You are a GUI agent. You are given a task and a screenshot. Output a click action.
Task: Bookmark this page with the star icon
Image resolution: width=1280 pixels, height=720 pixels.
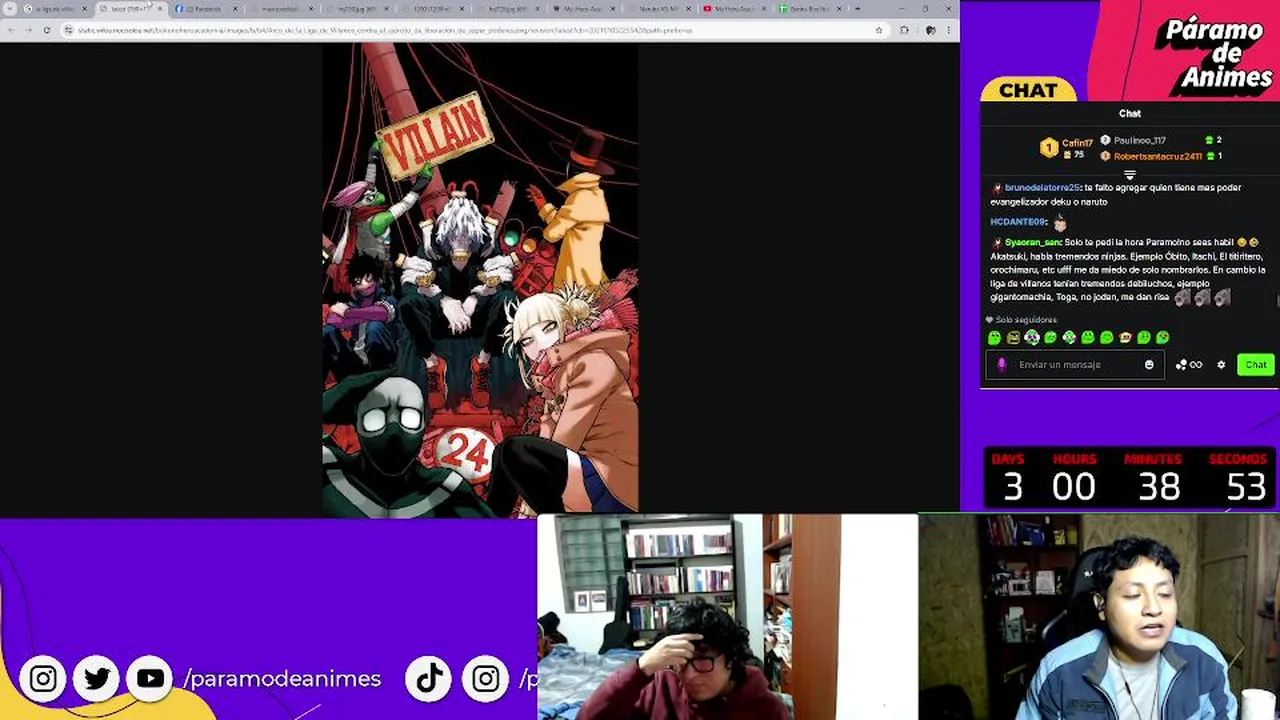click(879, 30)
